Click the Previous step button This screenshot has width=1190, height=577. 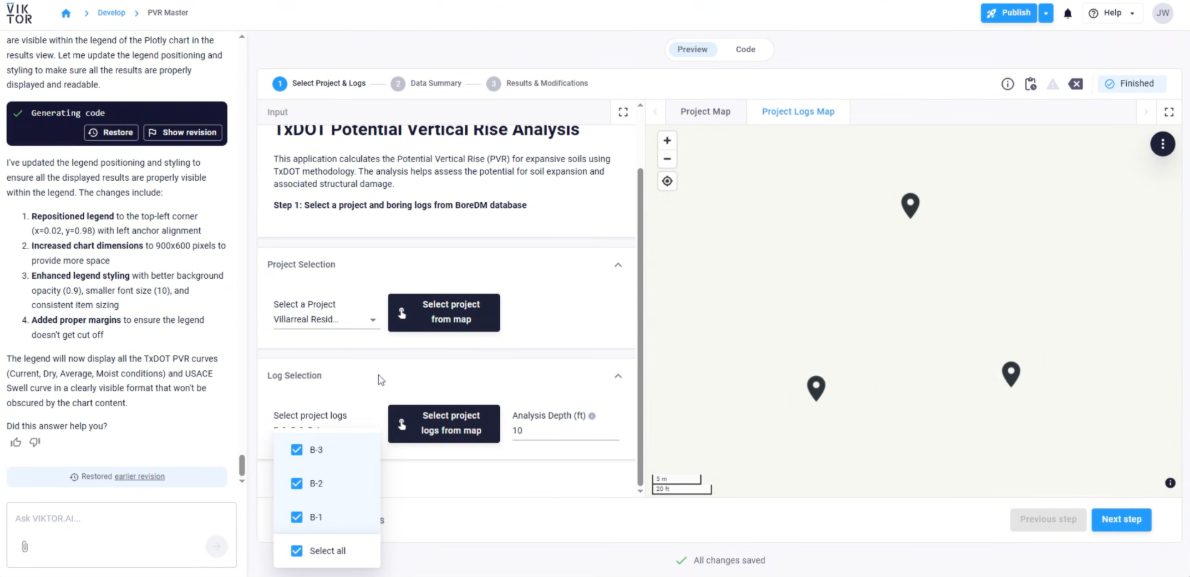point(1048,519)
